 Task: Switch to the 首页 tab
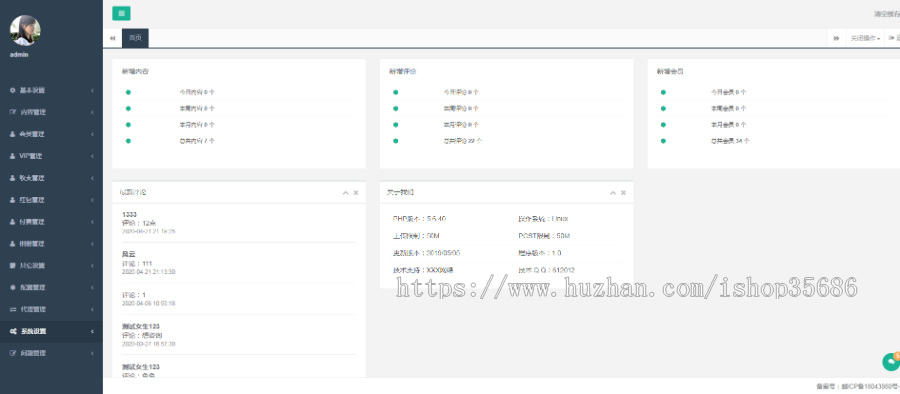pyautogui.click(x=135, y=38)
